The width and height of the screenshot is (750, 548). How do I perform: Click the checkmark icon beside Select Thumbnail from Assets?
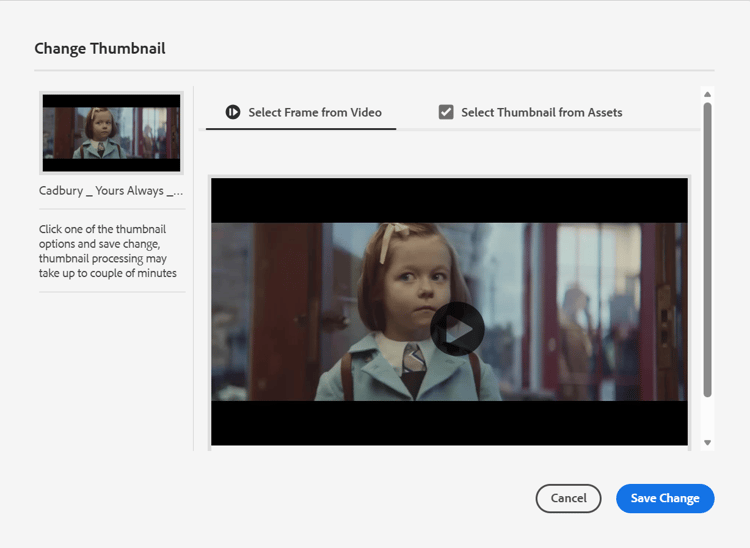446,112
